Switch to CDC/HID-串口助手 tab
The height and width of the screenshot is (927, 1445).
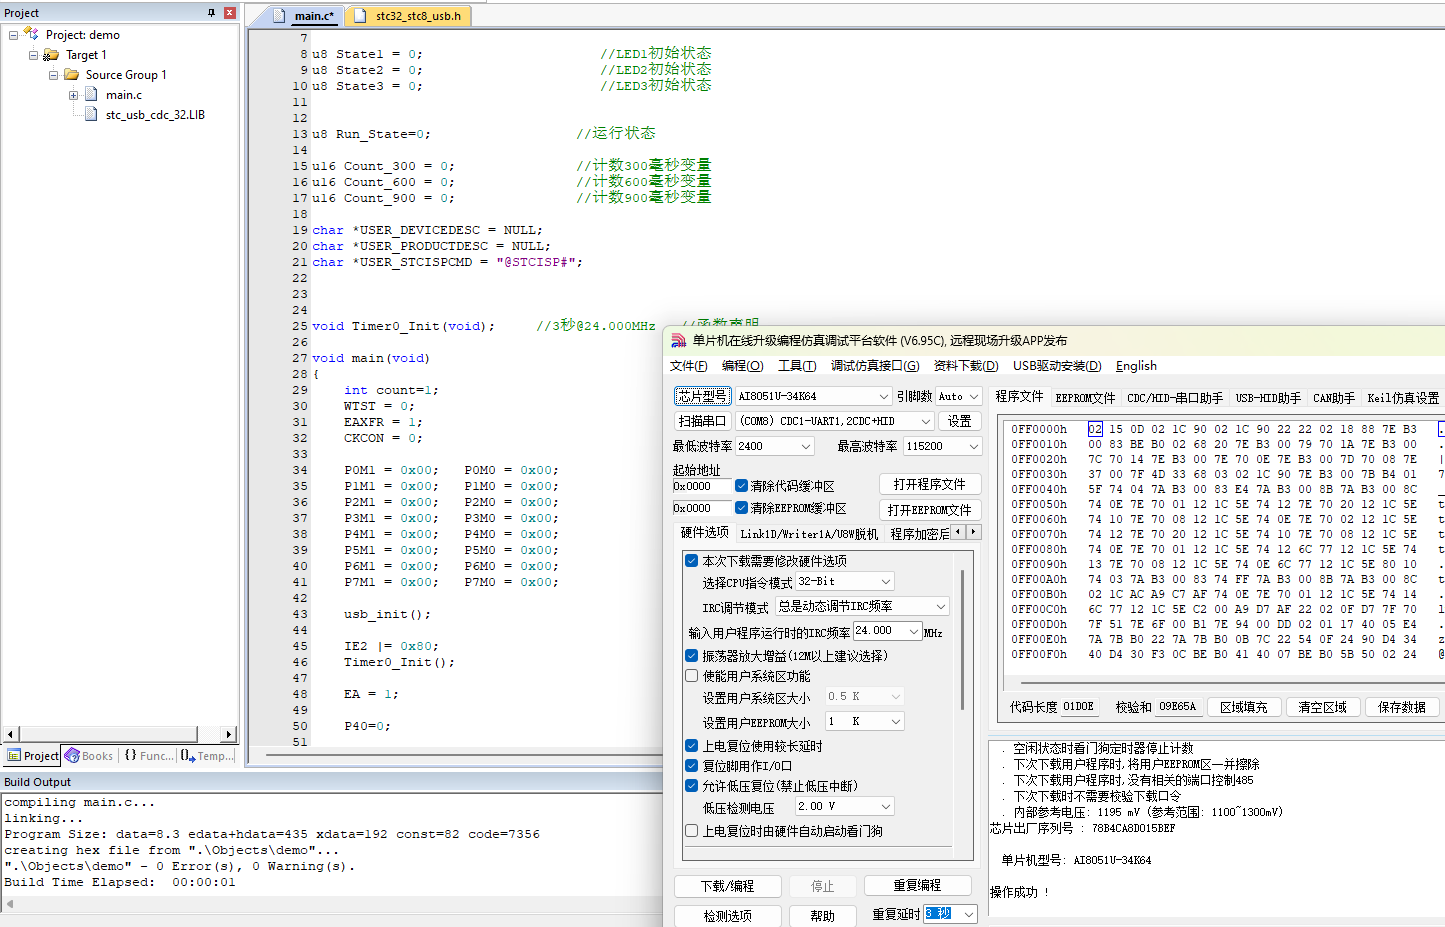click(1175, 398)
